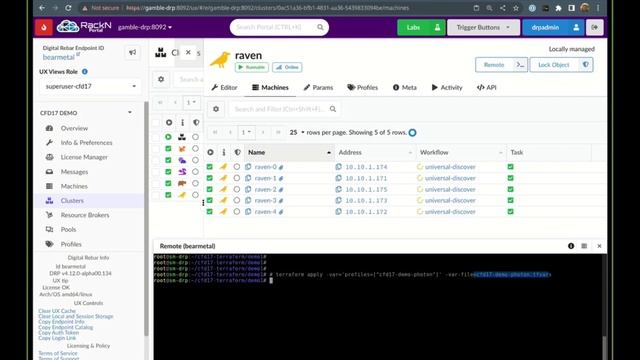This screenshot has height=360, width=640.
Task: Switch to the Profiles tab of raven
Action: [x=362, y=87]
